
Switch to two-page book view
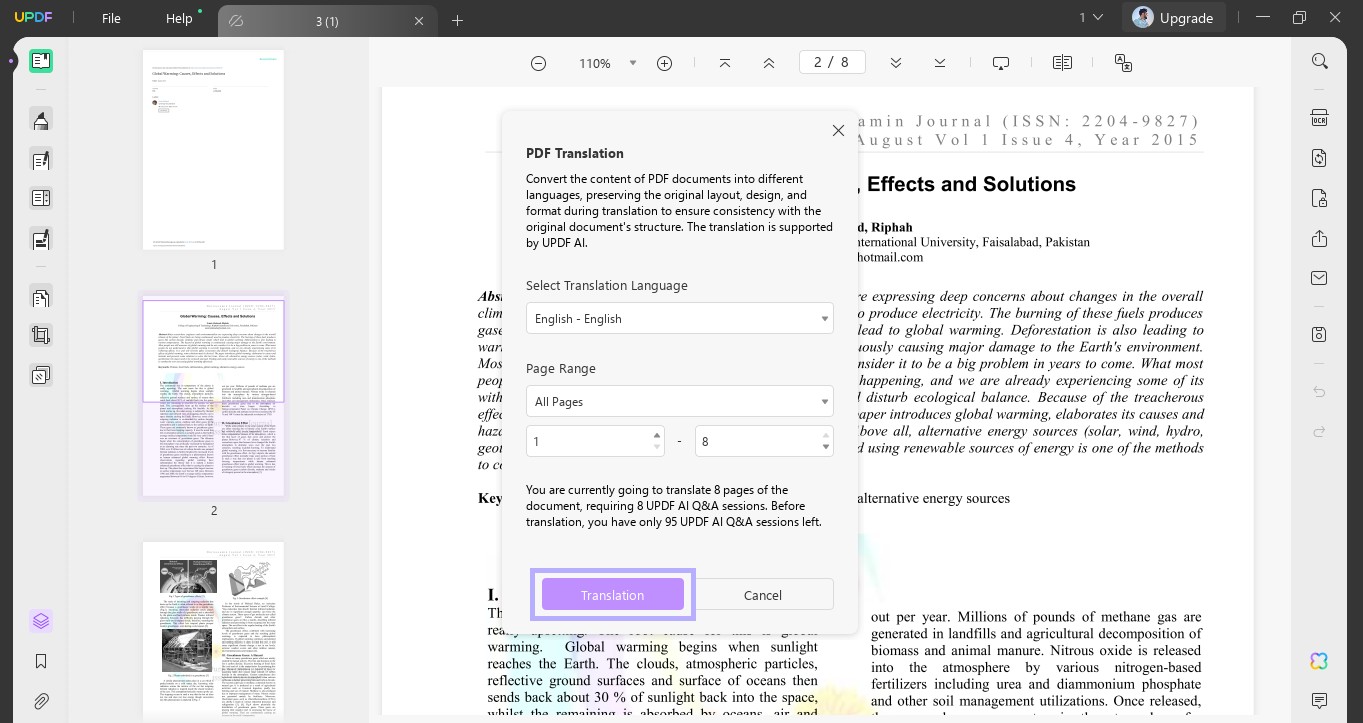pos(1062,62)
